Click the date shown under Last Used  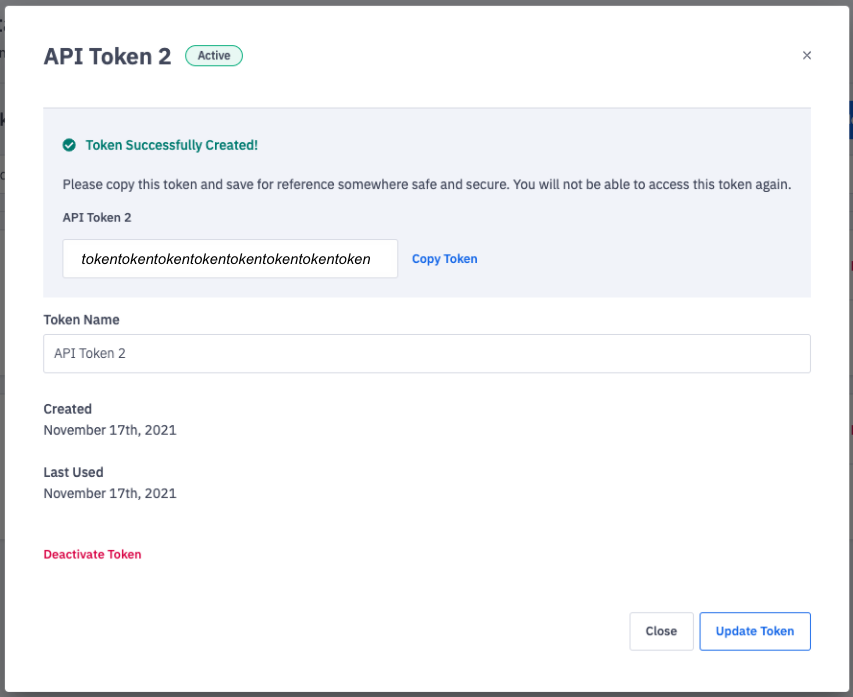click(110, 493)
